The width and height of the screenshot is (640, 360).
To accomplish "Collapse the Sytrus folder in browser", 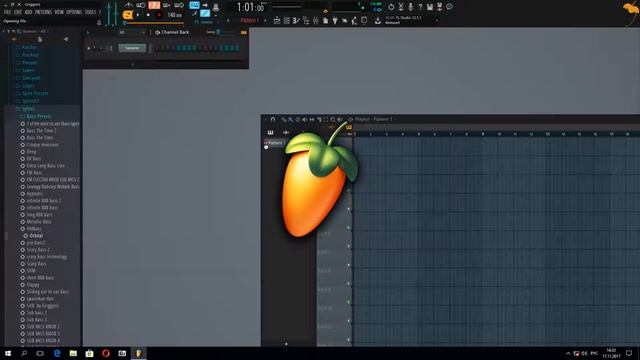I will pos(24,109).
